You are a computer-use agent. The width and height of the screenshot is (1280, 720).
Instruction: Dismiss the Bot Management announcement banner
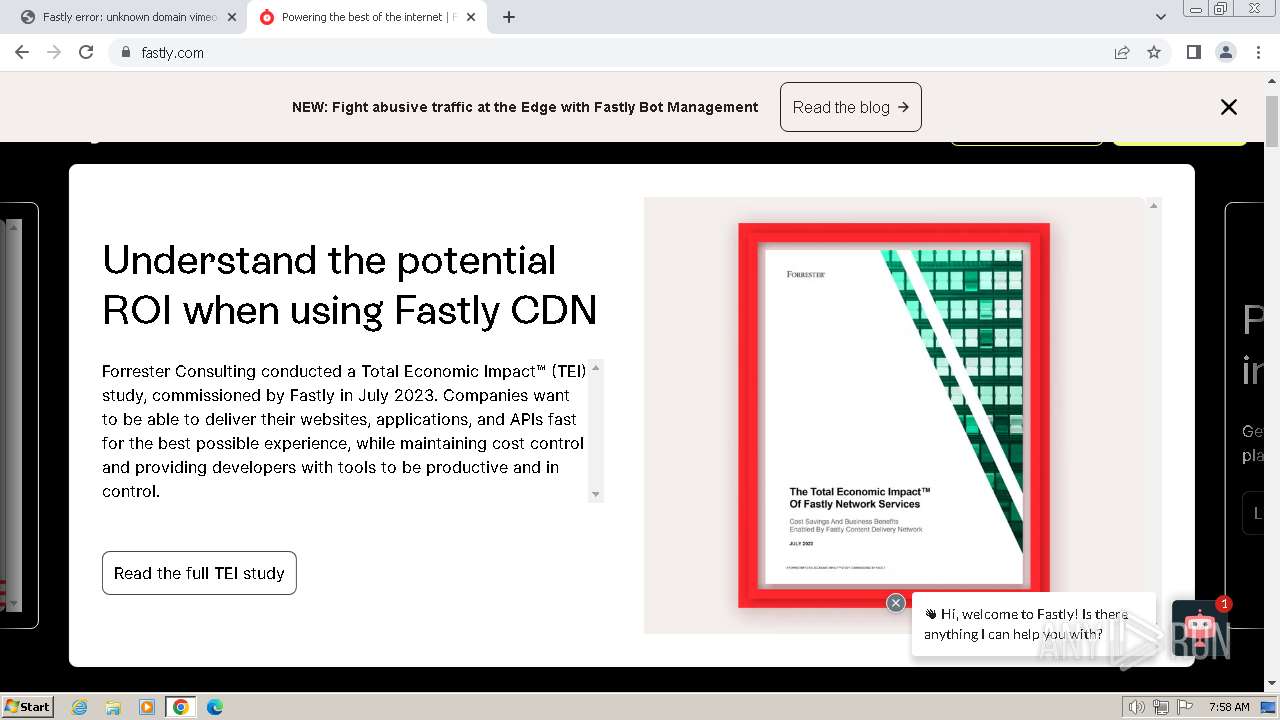(1229, 107)
